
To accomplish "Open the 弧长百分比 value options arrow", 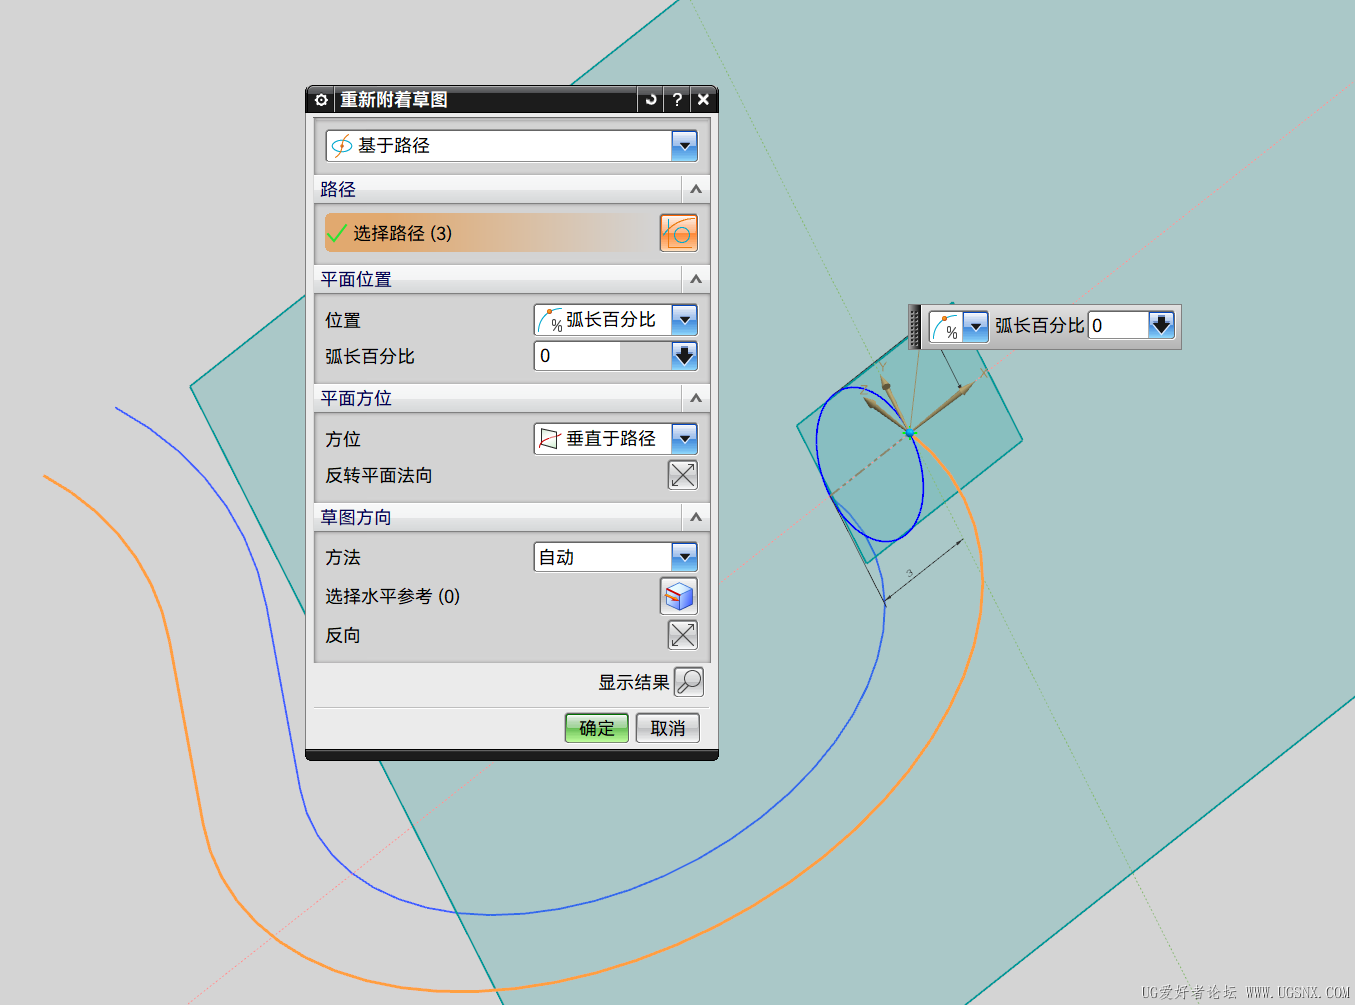I will point(684,355).
